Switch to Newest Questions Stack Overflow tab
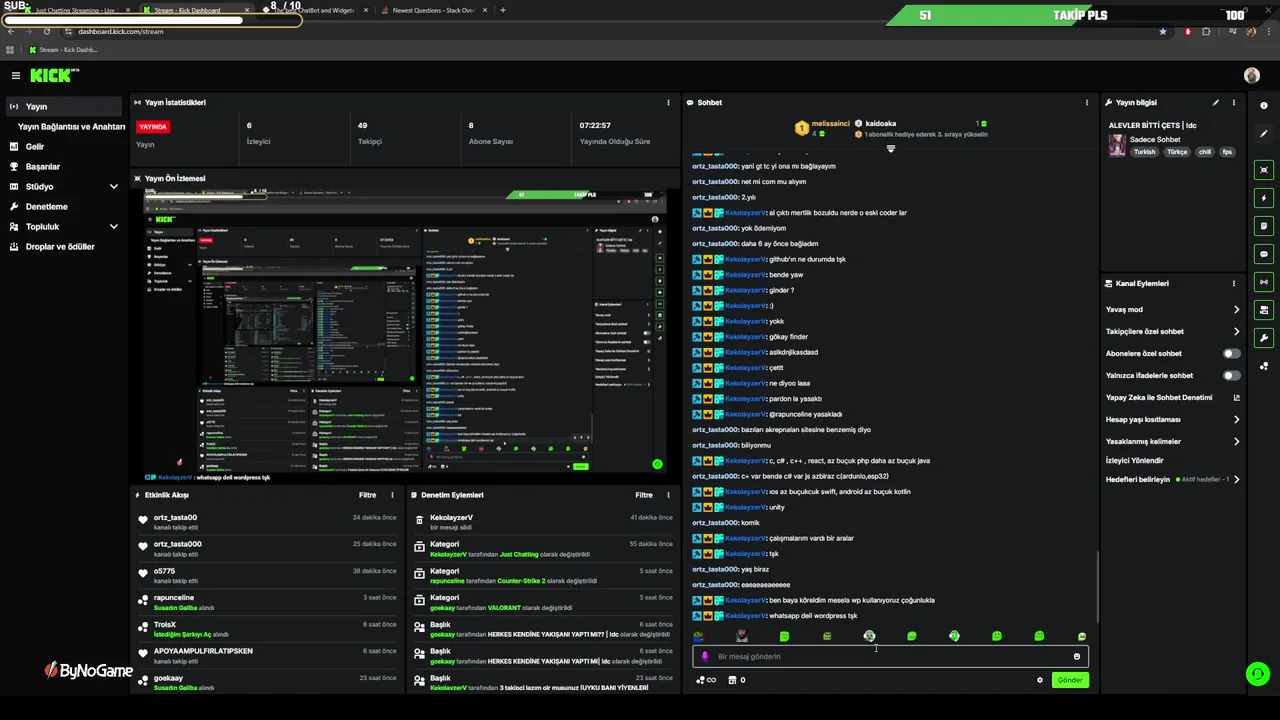1280x720 pixels. [x=433, y=10]
